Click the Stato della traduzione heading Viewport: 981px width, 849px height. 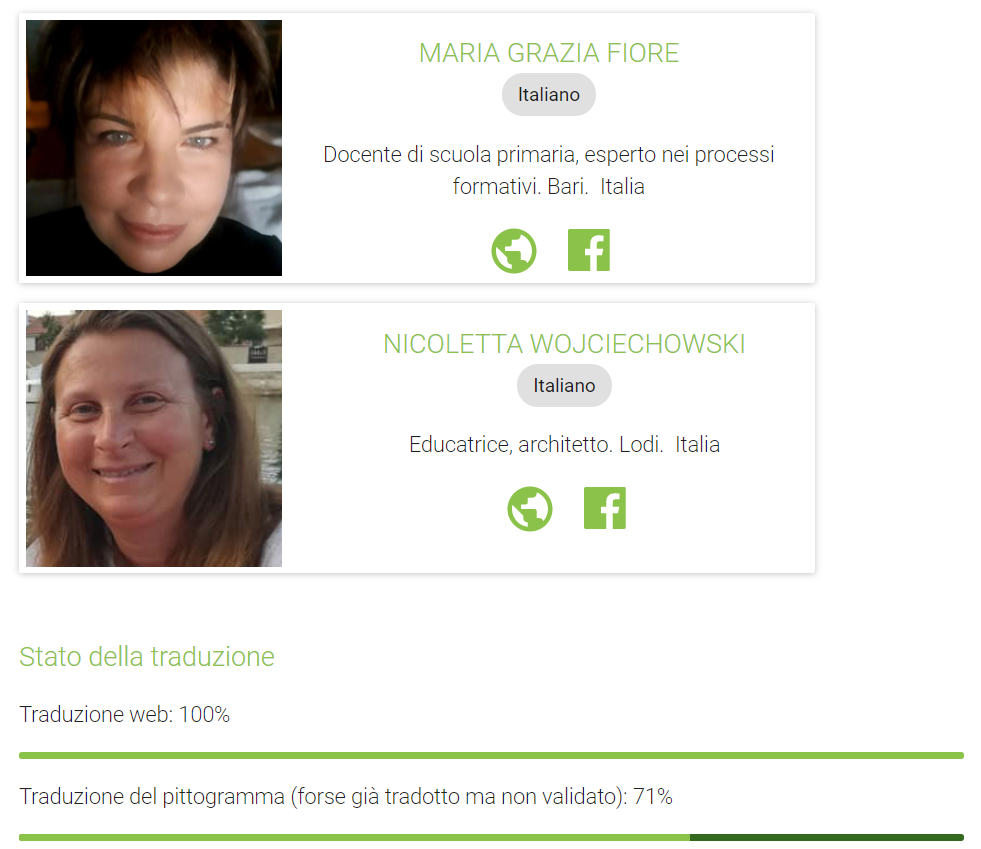(147, 657)
